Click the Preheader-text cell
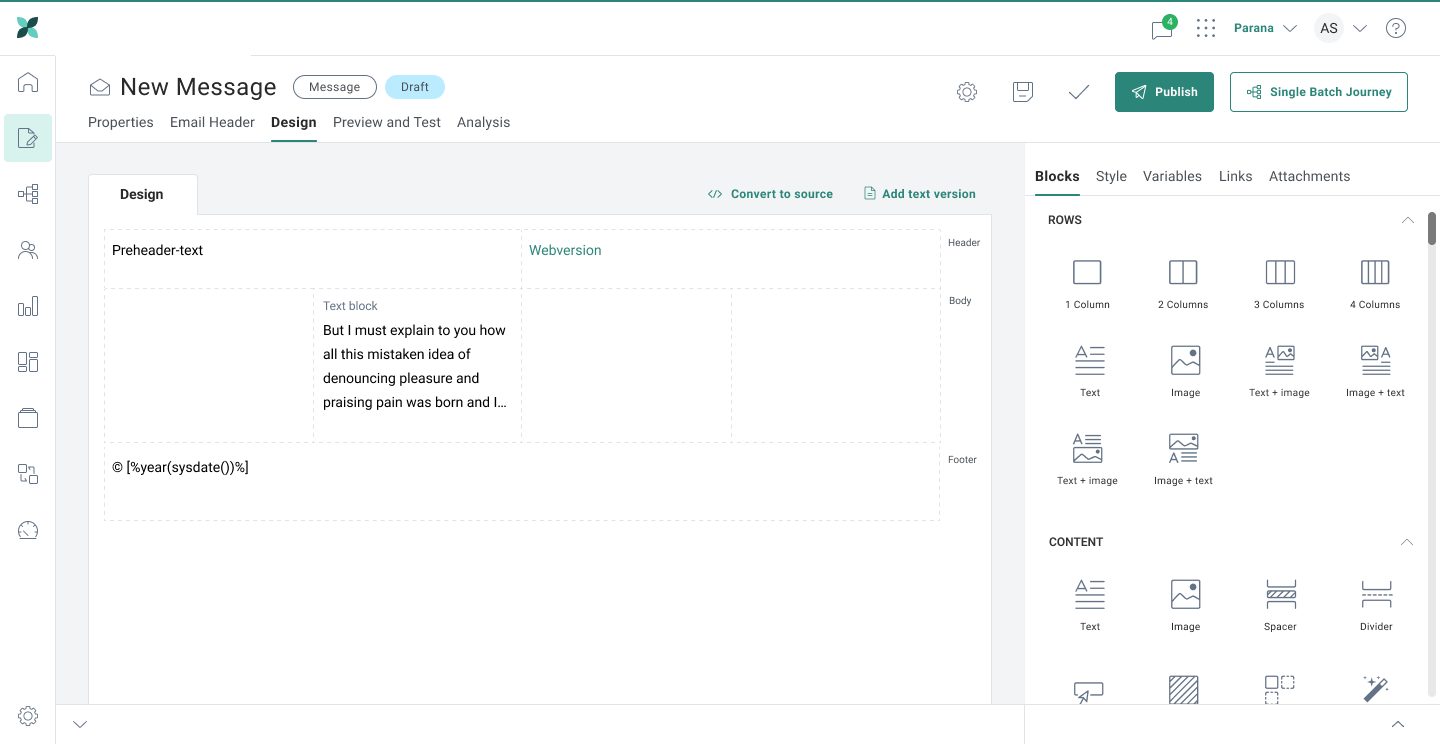The height and width of the screenshot is (744, 1440). tap(313, 259)
